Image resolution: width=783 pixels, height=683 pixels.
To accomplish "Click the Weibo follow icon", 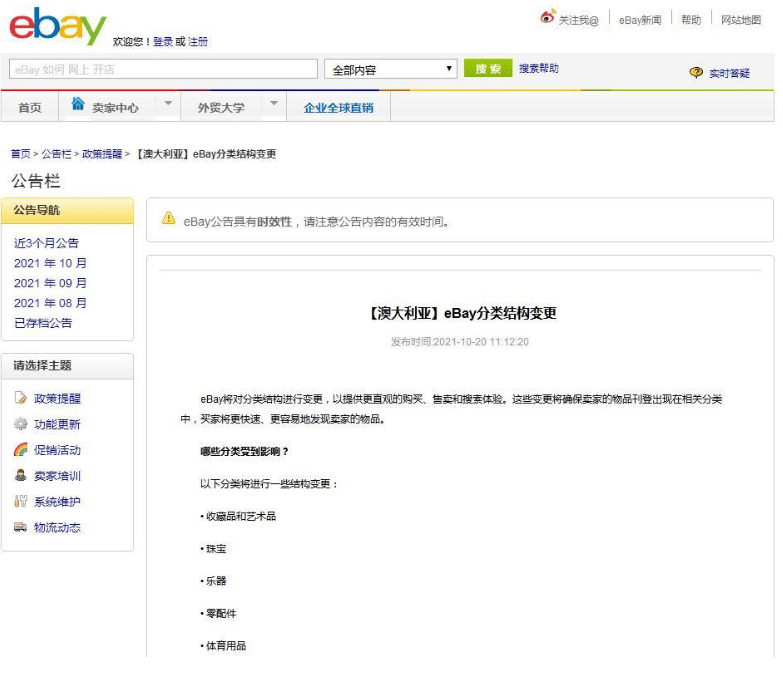I will point(548,17).
